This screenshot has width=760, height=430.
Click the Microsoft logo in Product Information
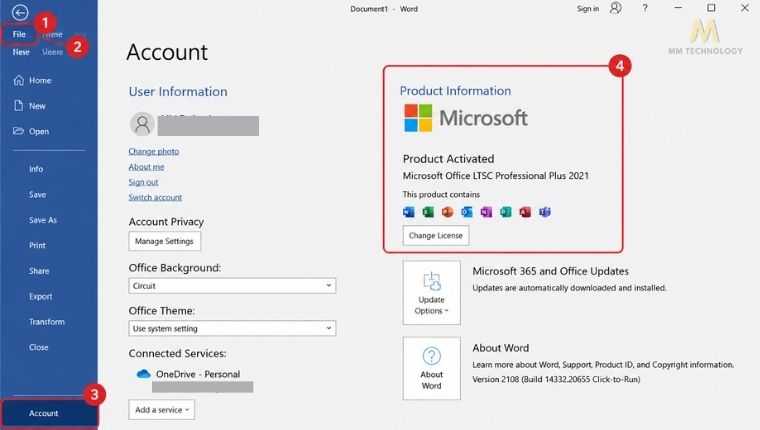(x=466, y=118)
